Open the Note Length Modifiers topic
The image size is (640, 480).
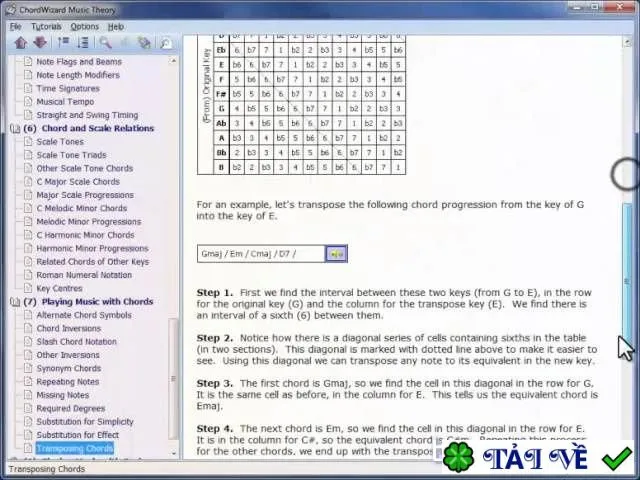(x=78, y=75)
